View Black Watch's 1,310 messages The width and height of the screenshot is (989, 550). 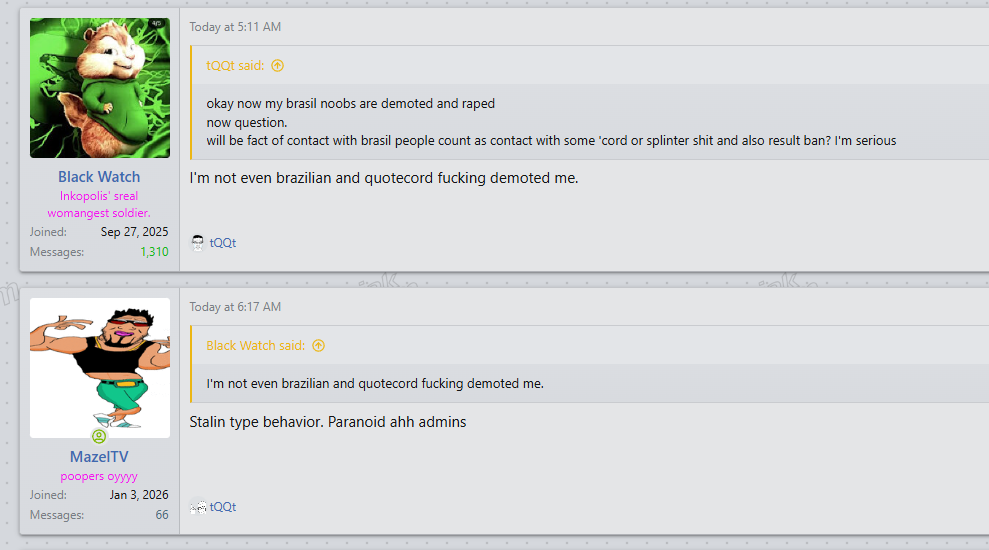(154, 252)
